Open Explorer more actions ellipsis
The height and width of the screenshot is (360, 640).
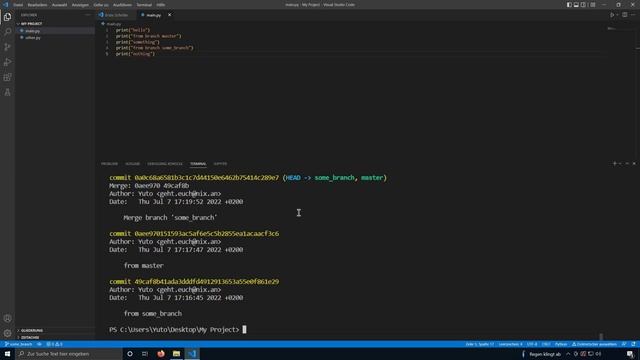click(x=88, y=15)
